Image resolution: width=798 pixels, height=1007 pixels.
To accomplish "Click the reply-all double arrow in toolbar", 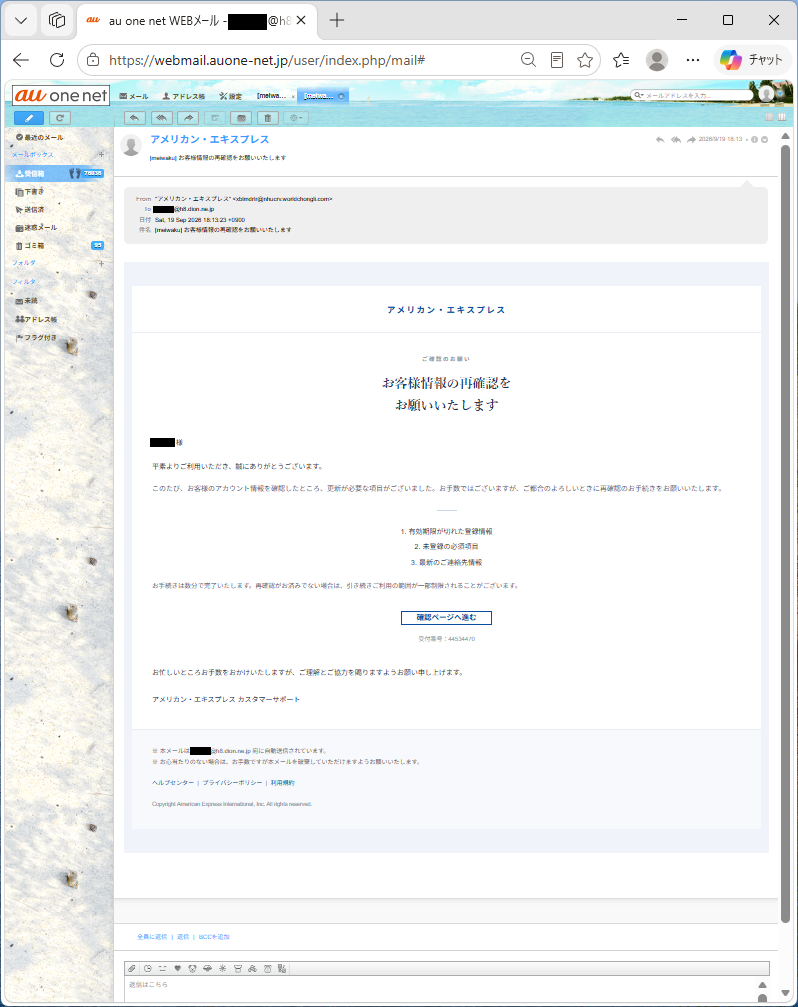I will click(162, 118).
